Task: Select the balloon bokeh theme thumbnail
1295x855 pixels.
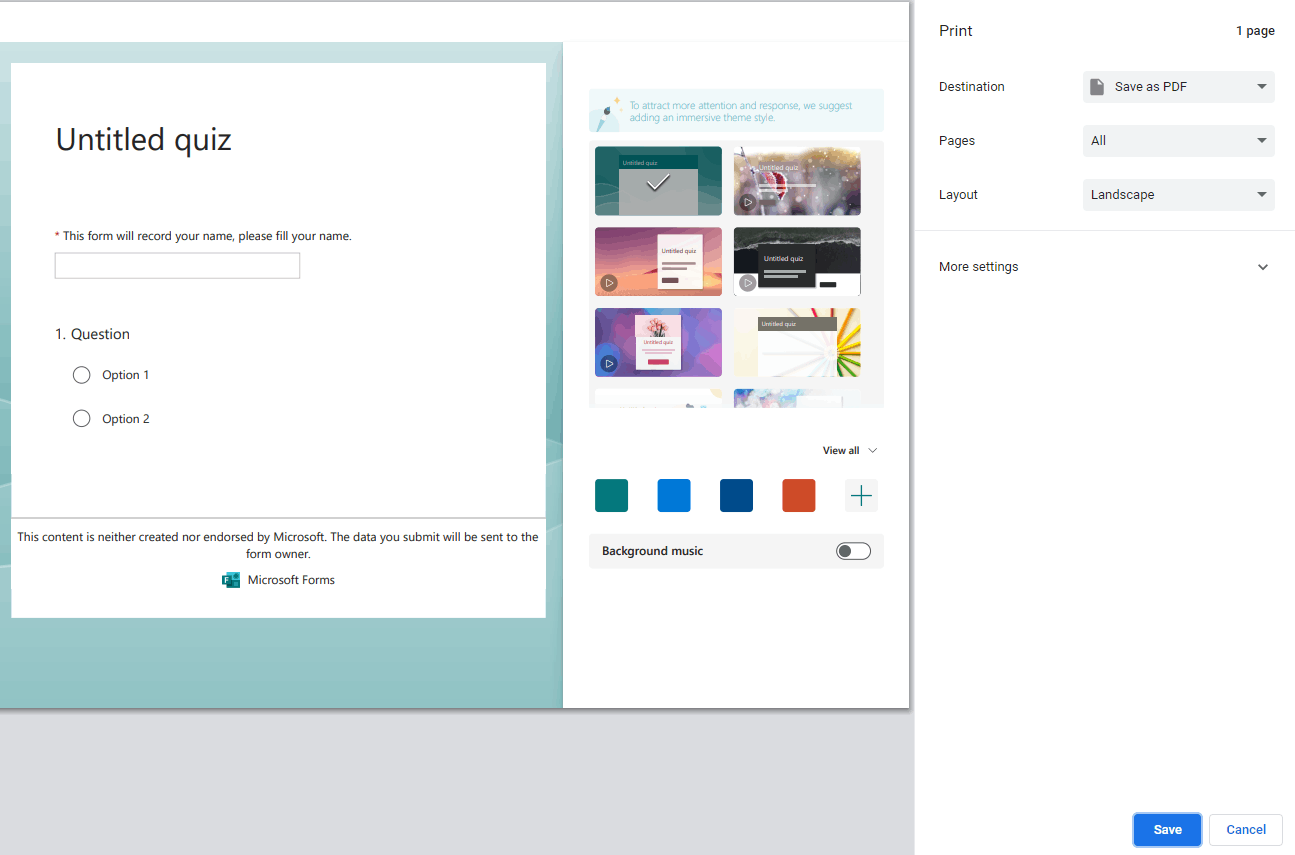Action: pos(797,181)
